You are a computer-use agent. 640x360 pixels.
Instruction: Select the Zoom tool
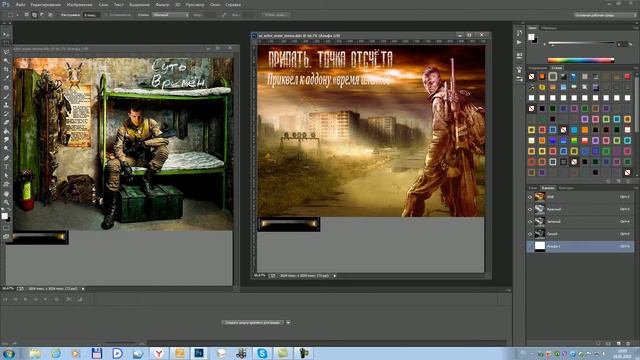6,202
